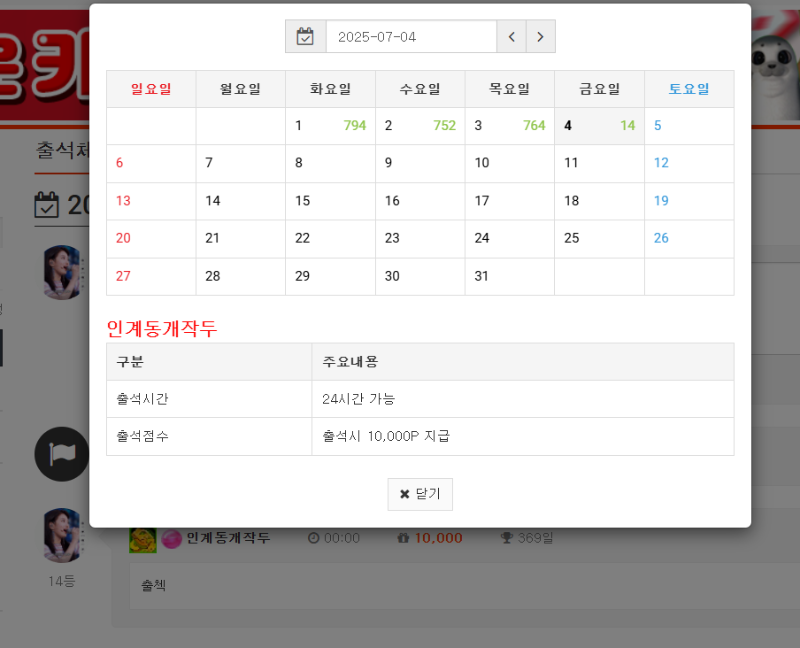Viewport: 800px width, 648px height.
Task: Open Saturday July 26 in calendar
Action: click(689, 239)
